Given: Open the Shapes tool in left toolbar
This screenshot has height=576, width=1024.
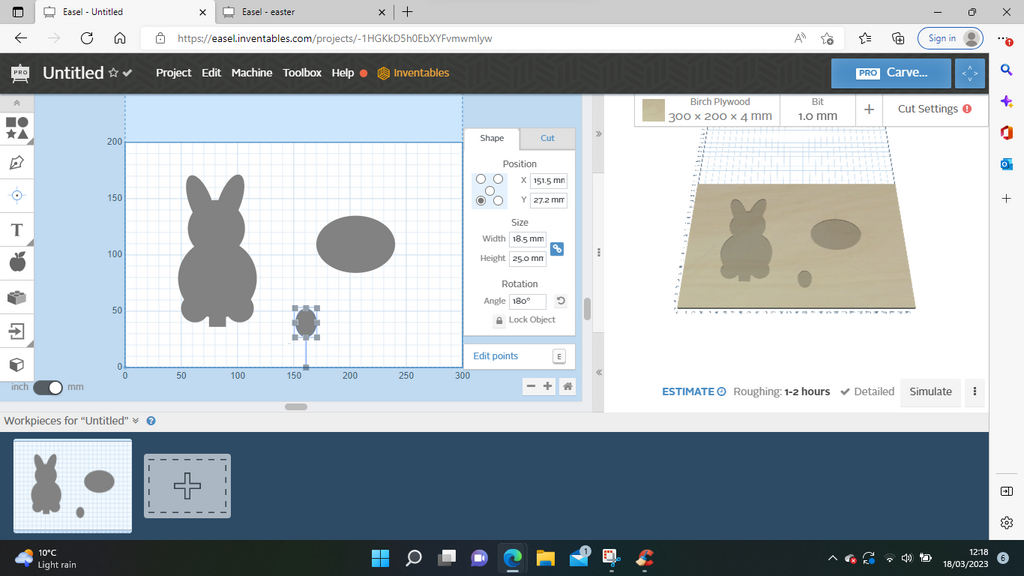Looking at the screenshot, I should (17, 128).
